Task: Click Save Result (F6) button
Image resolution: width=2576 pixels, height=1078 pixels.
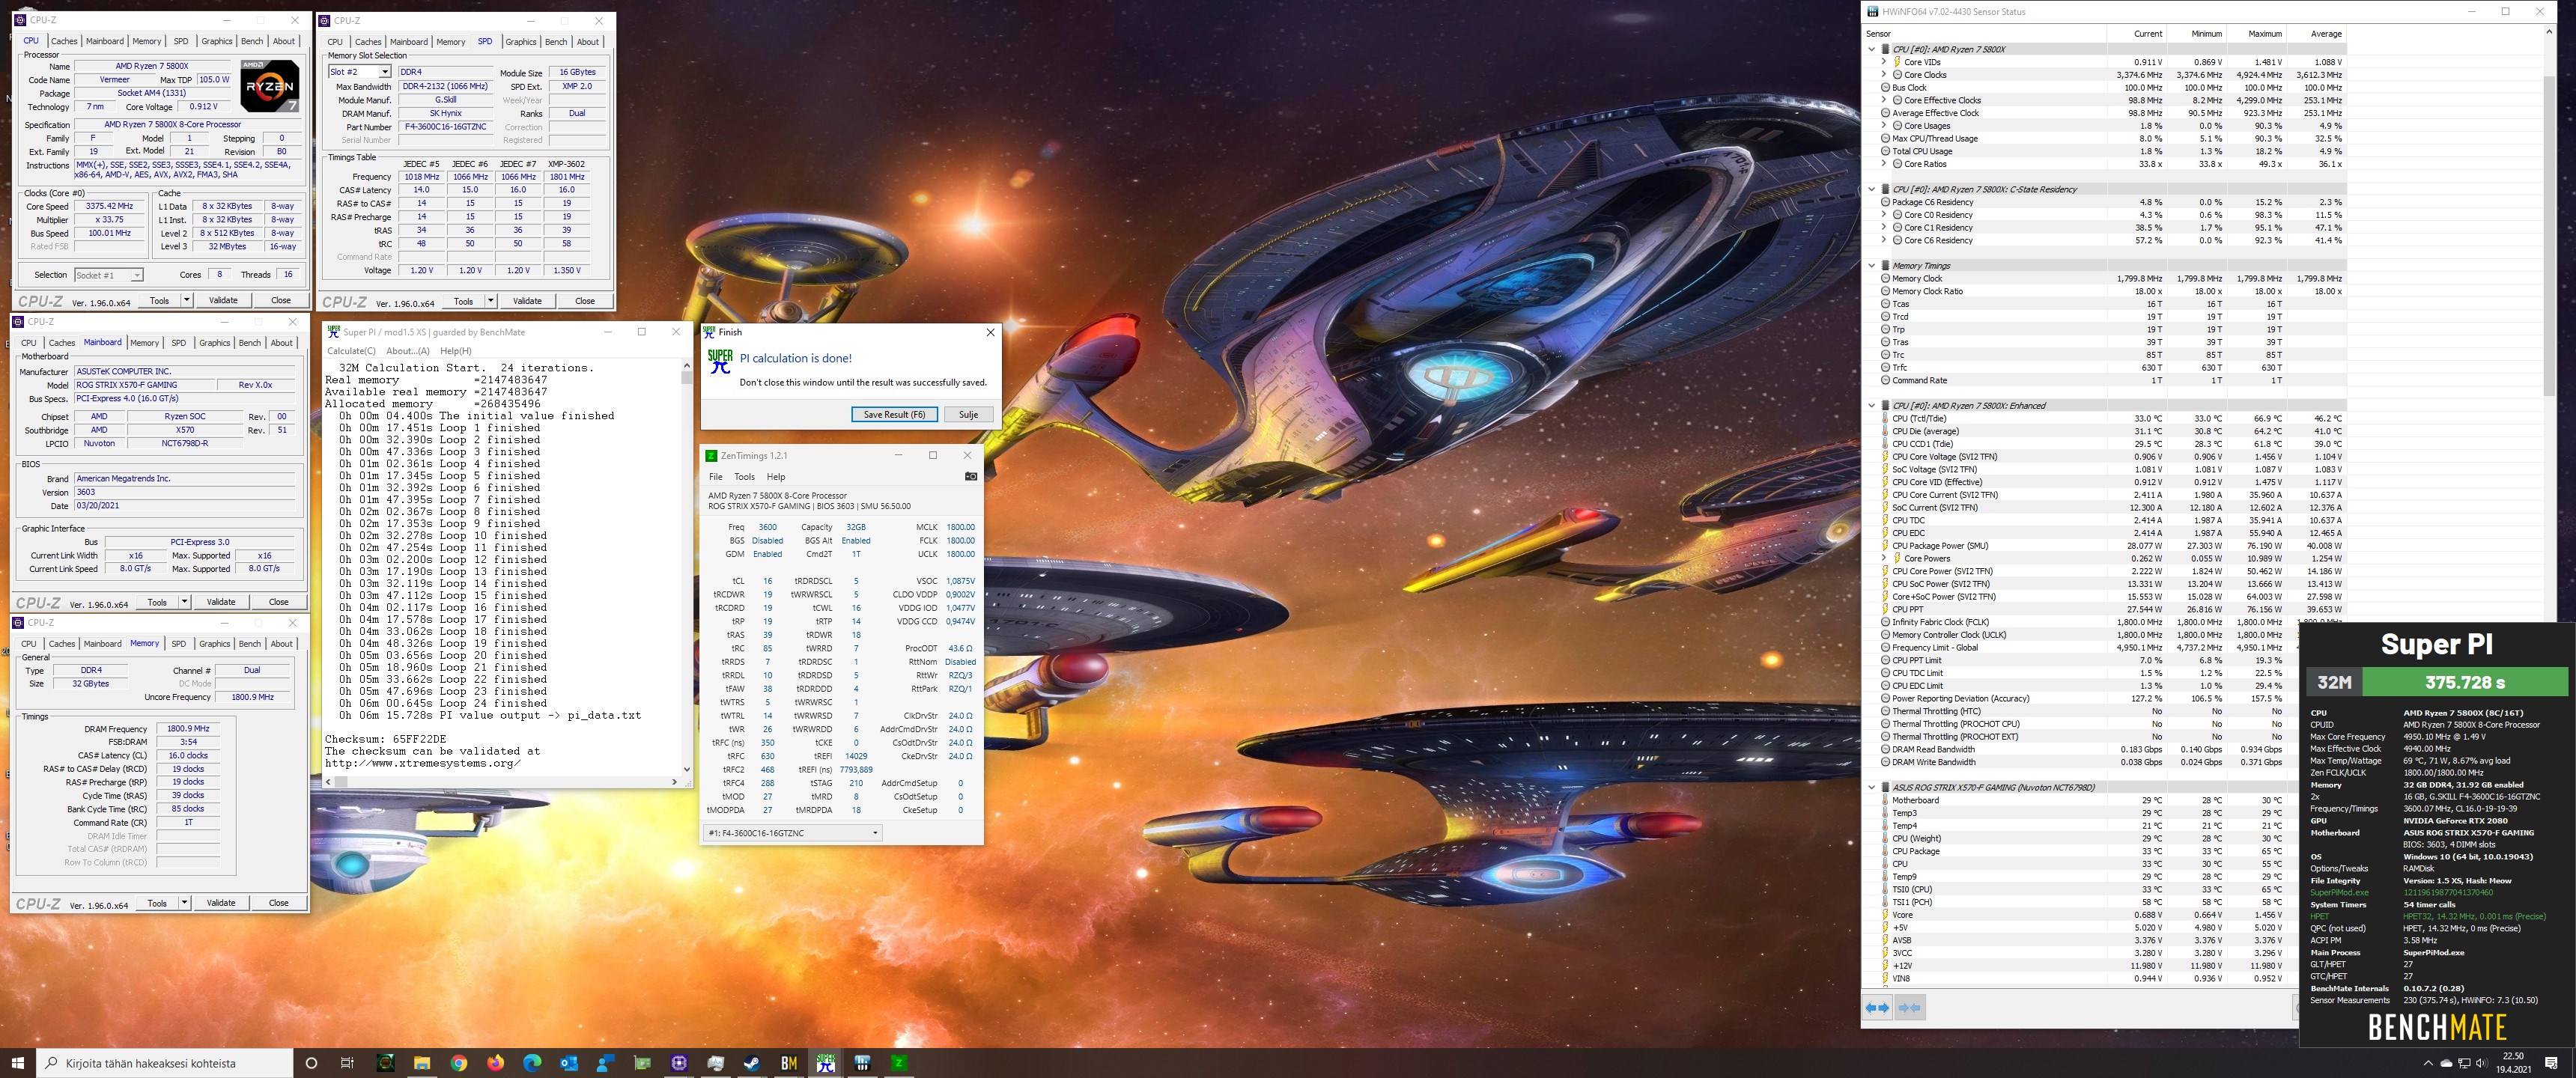Action: tap(894, 414)
